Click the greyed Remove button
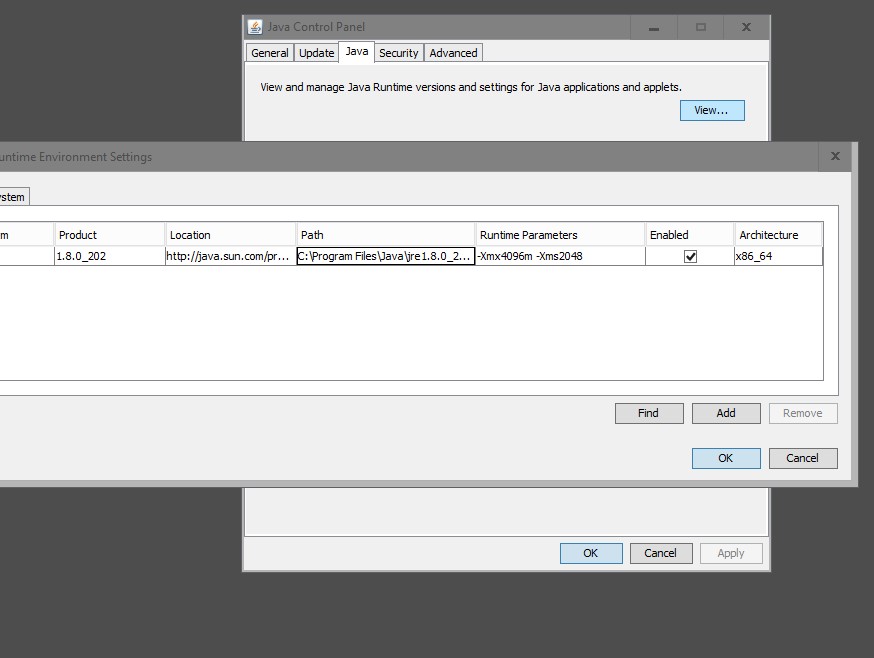Viewport: 874px width, 658px height. pos(803,413)
